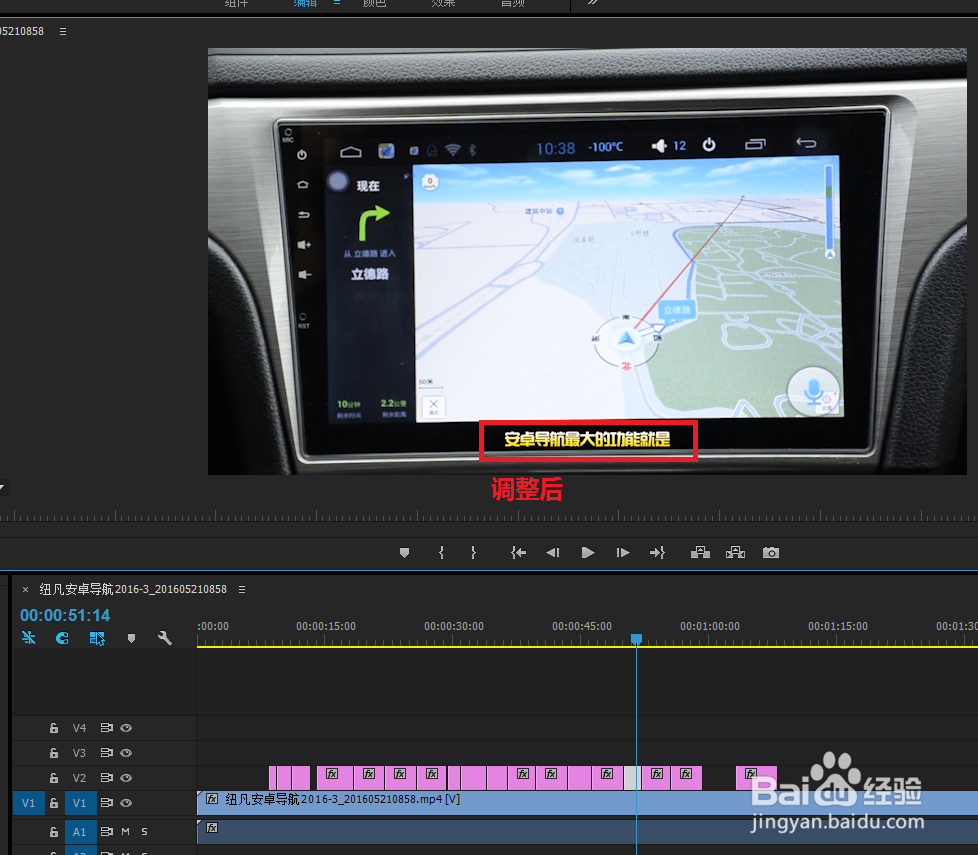Image resolution: width=978 pixels, height=855 pixels.
Task: Click the Program monitor scrub ruler
Action: click(x=489, y=516)
